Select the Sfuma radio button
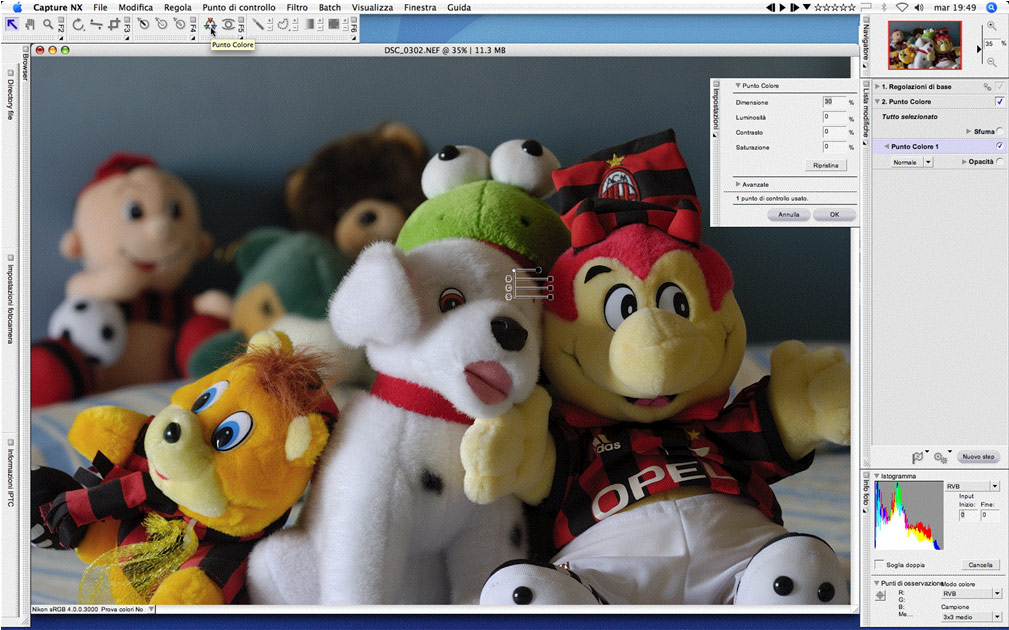This screenshot has width=1009, height=630. [x=999, y=131]
